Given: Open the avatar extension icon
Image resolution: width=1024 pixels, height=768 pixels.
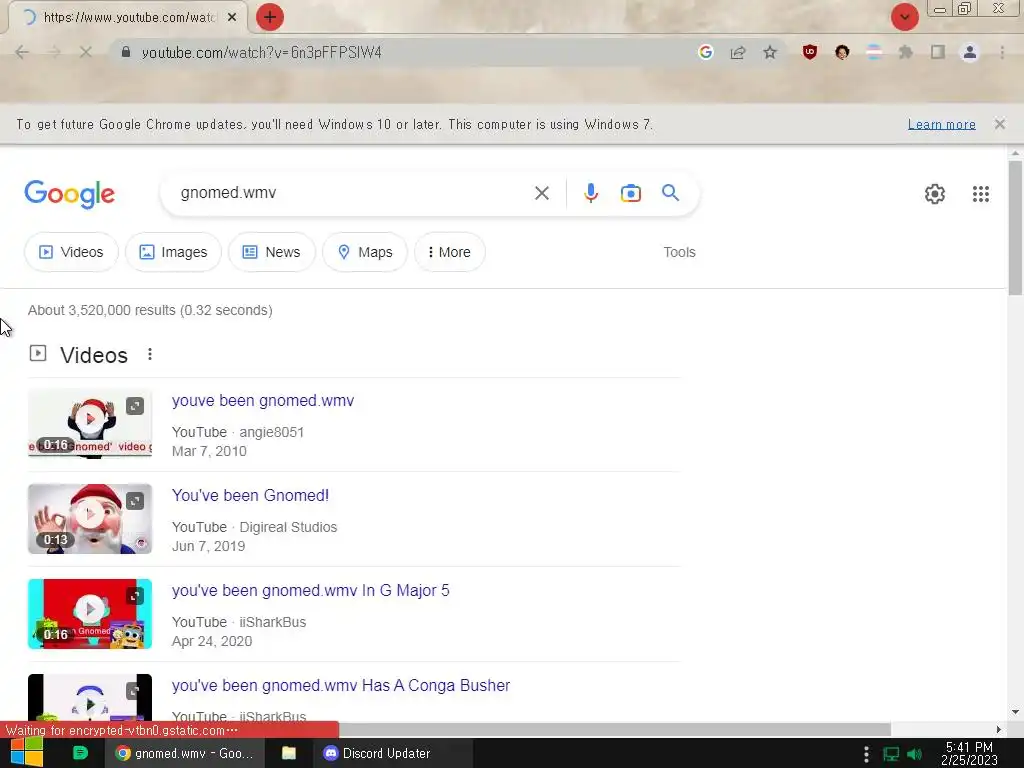Looking at the screenshot, I should tap(842, 52).
